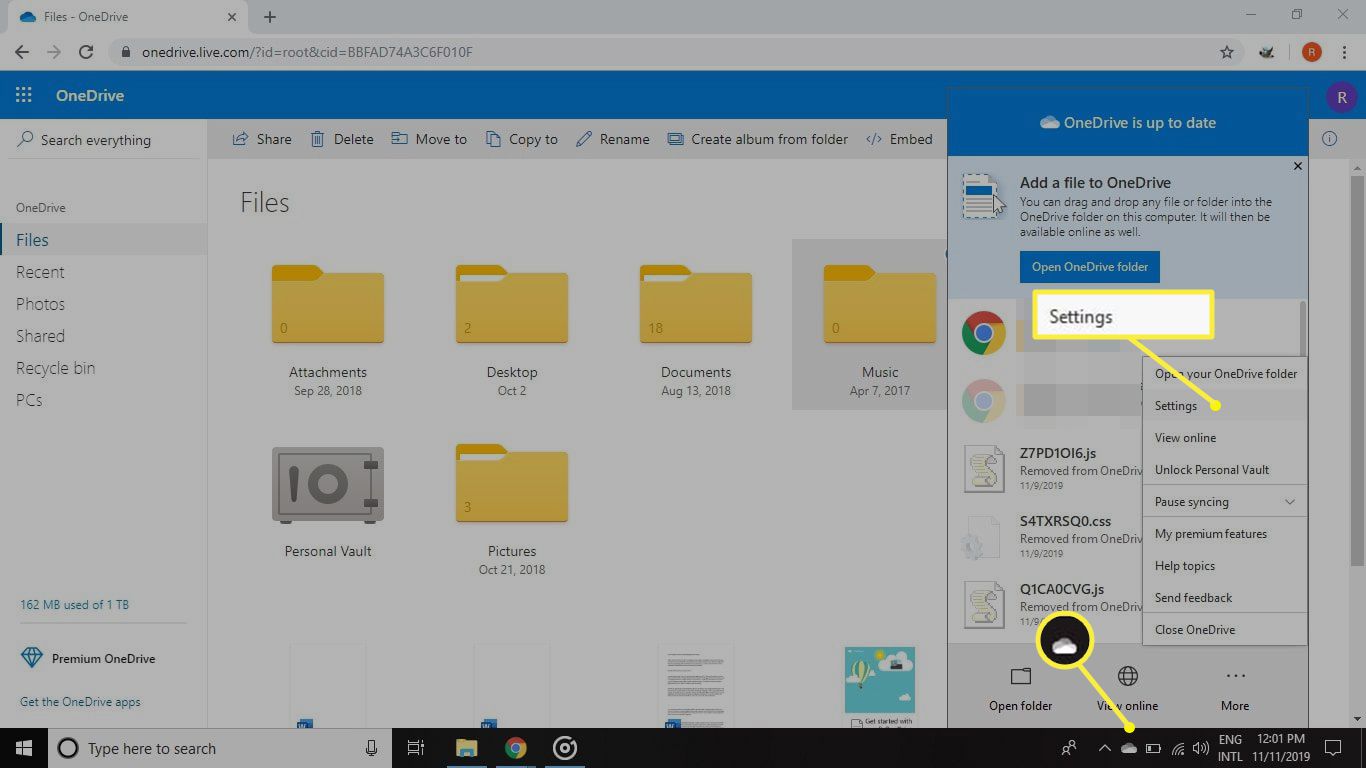This screenshot has height=768, width=1366.
Task: Choose Move to in the toolbar
Action: tap(429, 139)
